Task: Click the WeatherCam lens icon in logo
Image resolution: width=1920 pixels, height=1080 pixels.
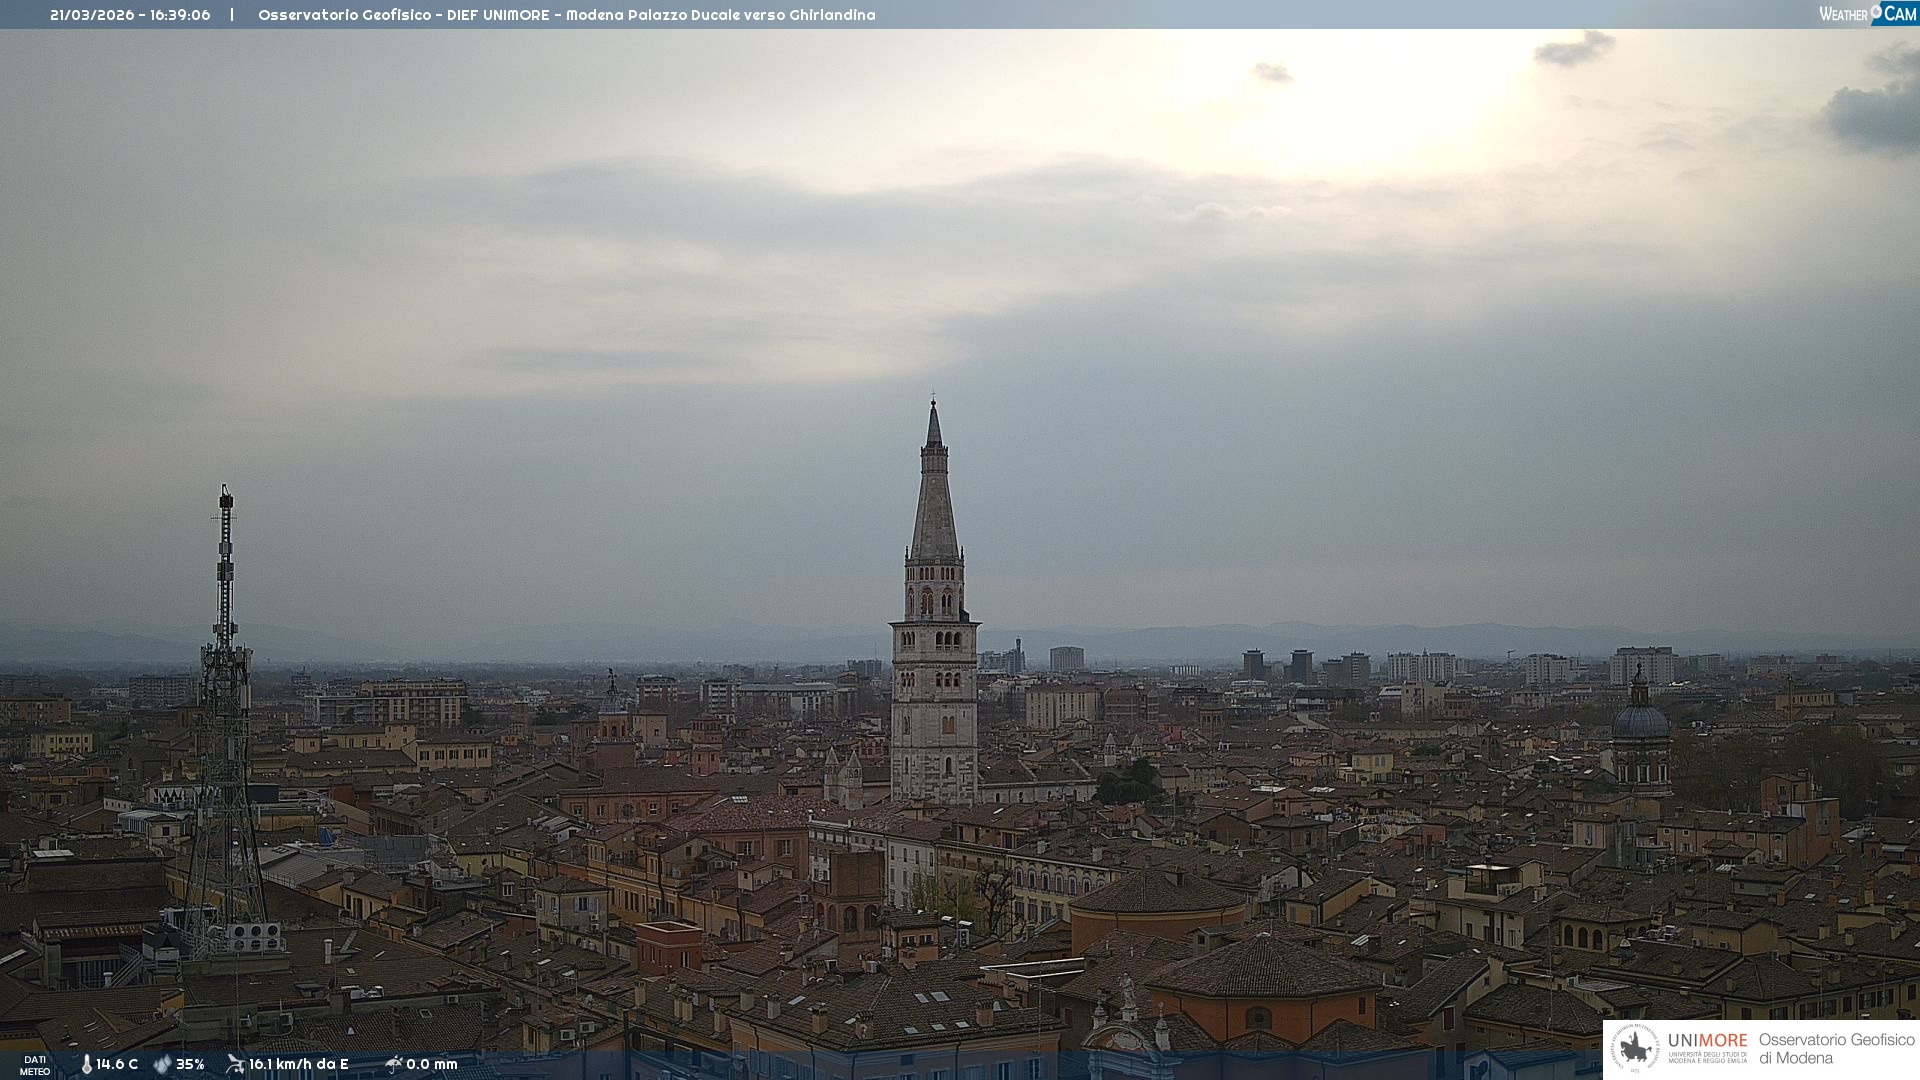Action: [x=1876, y=11]
